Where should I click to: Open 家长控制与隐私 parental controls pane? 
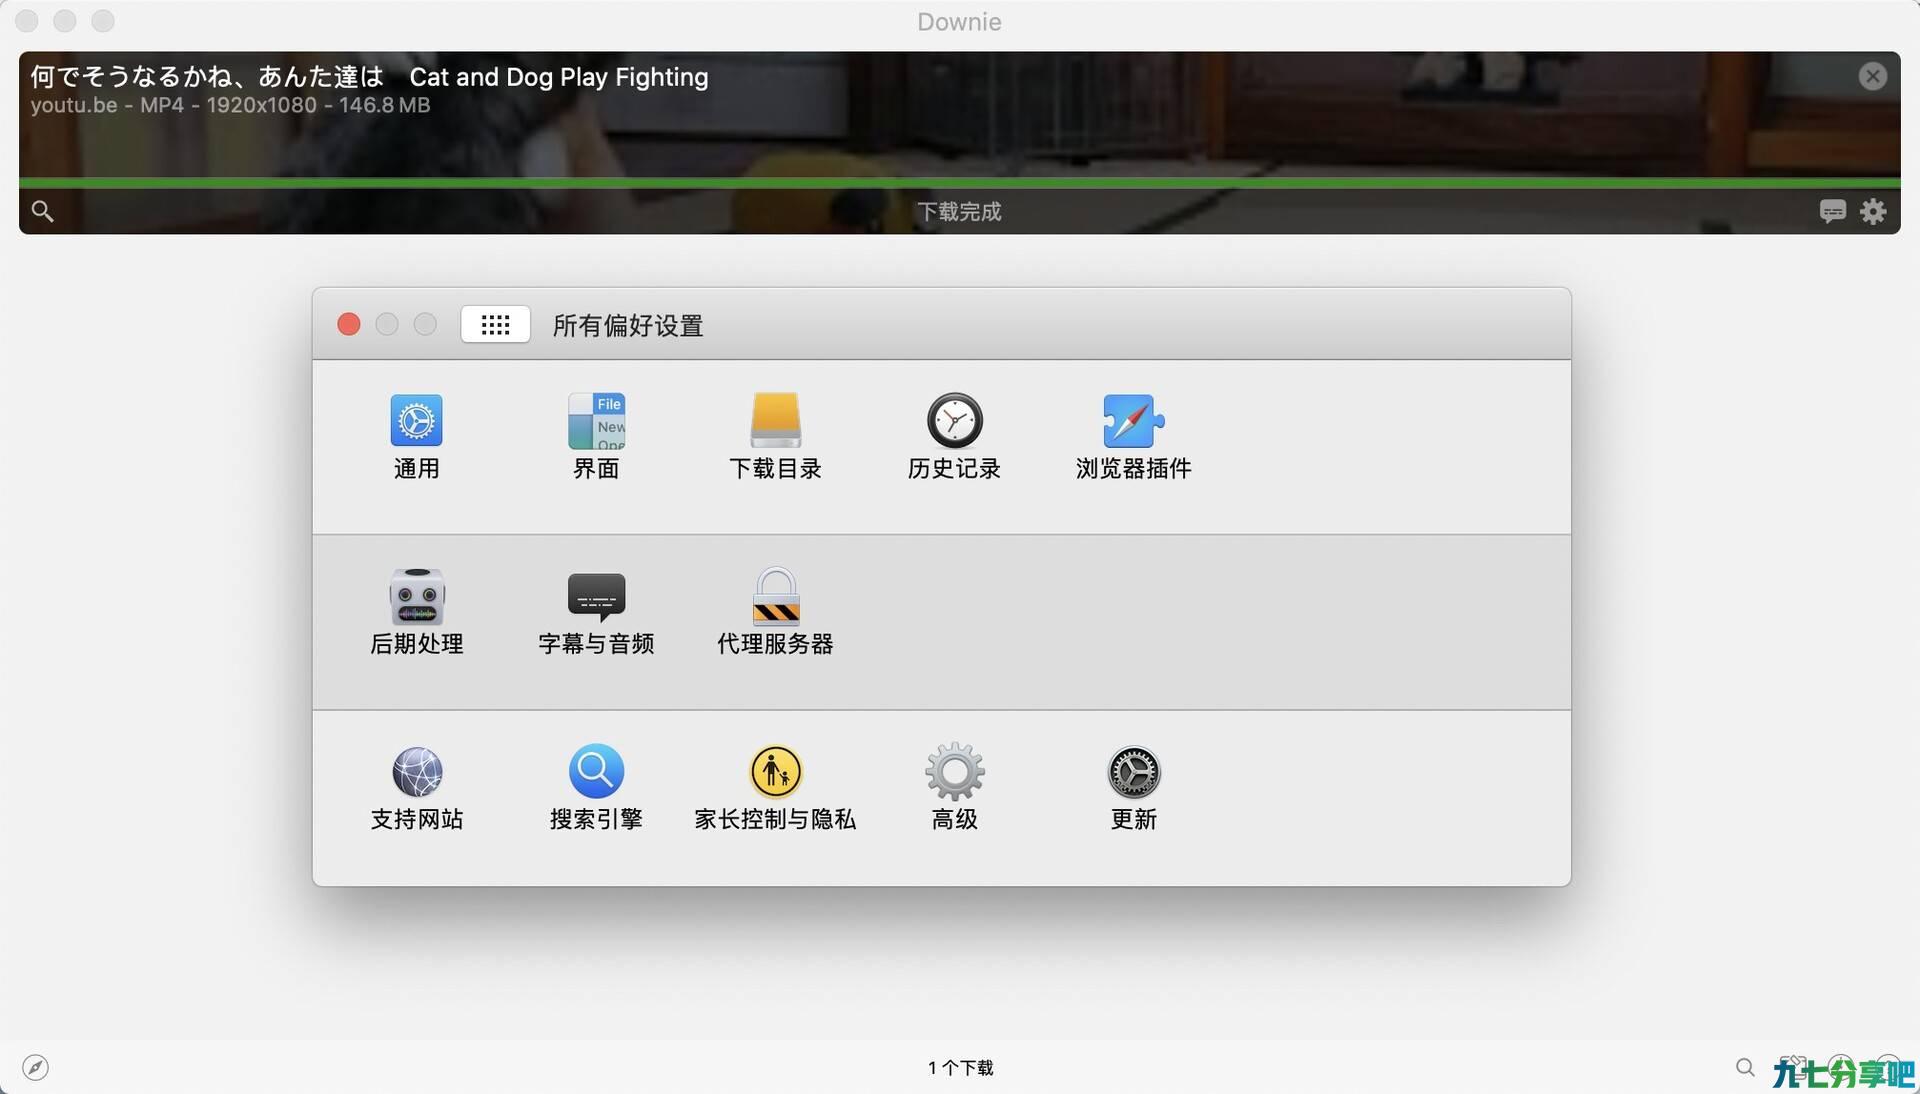click(x=775, y=787)
